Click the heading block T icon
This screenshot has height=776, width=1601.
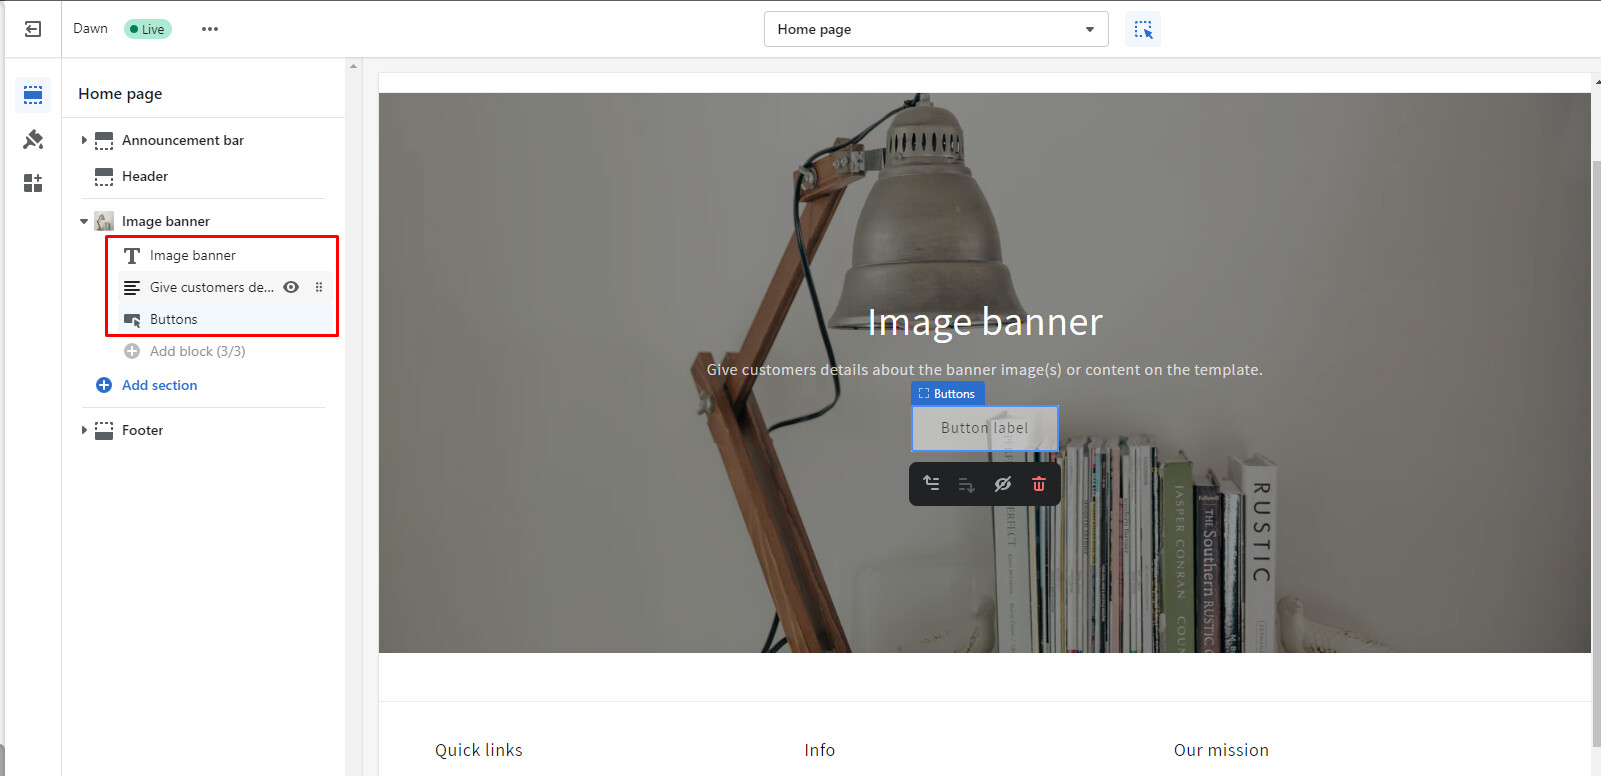point(132,256)
